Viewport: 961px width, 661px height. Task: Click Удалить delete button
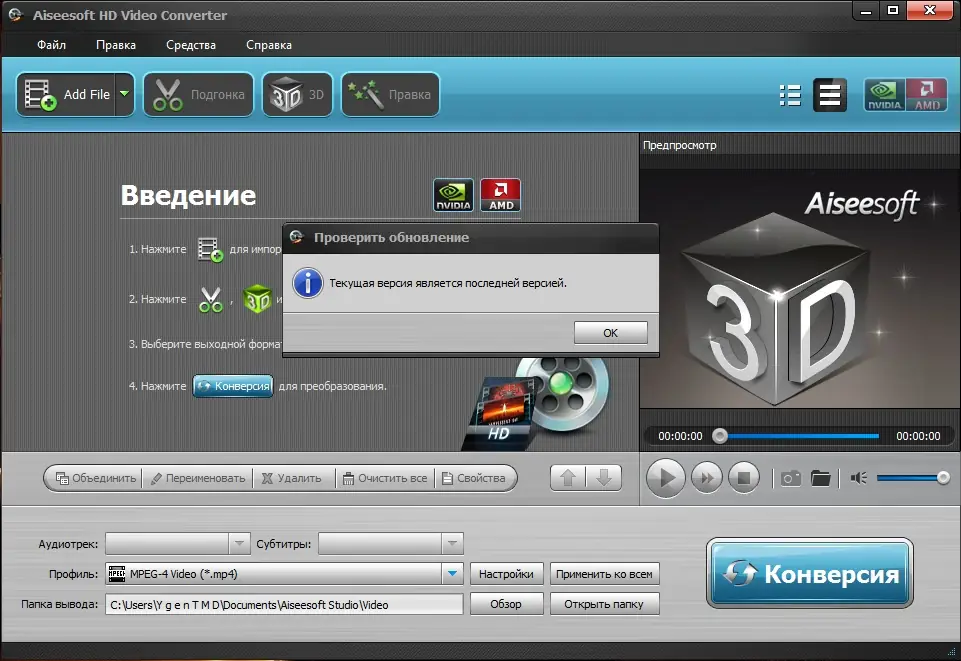292,478
